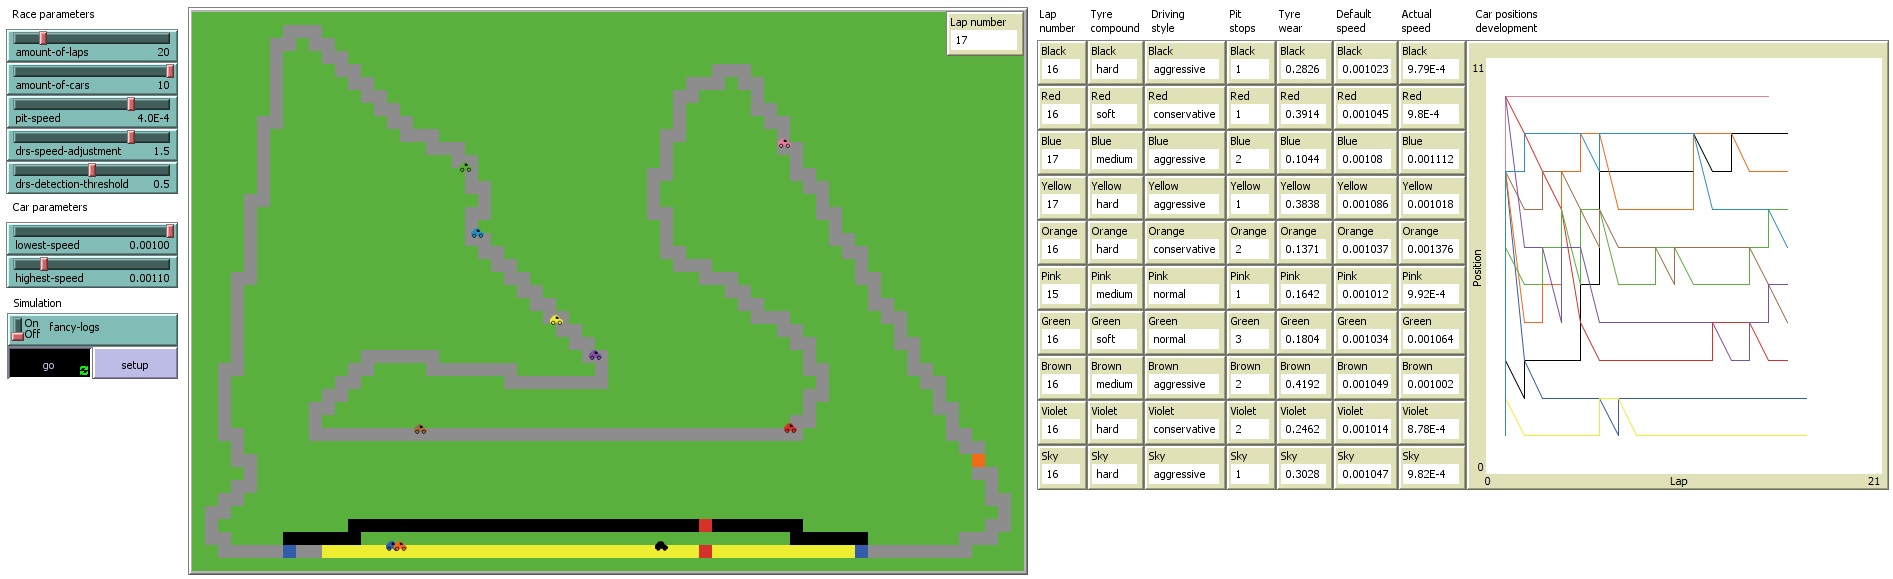Click the setup button

[135, 364]
